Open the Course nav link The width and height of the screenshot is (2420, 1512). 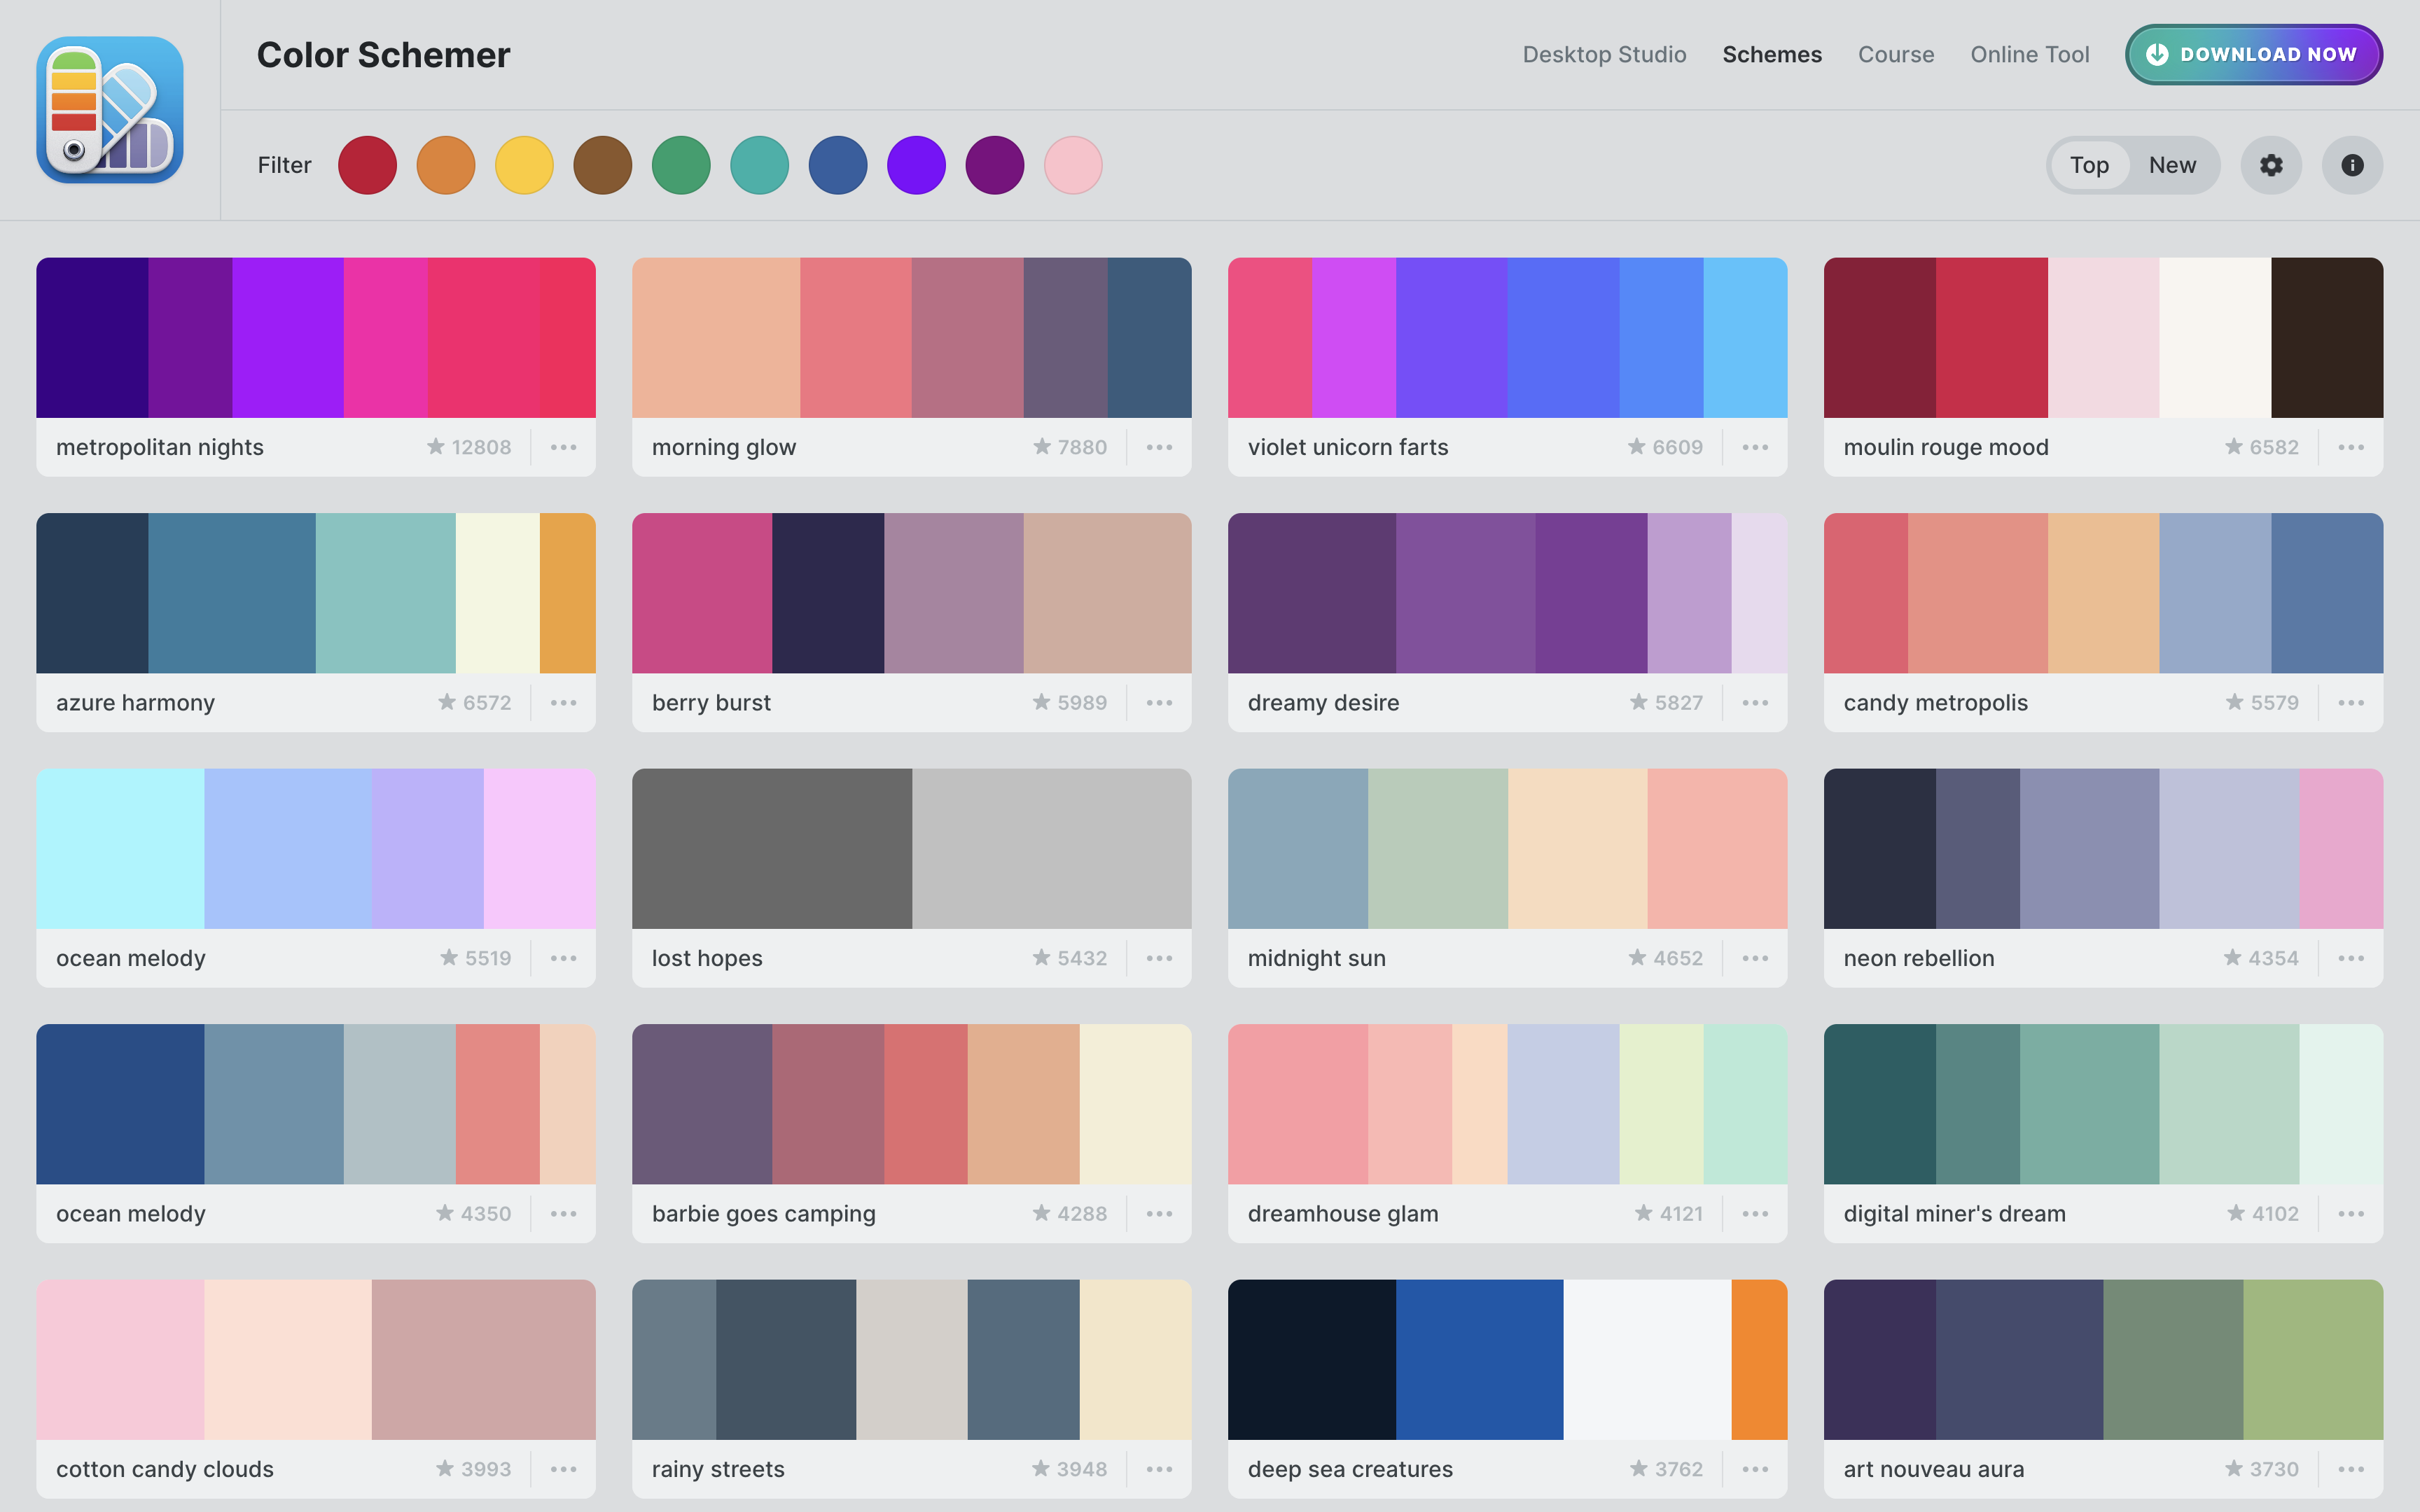1896,55
